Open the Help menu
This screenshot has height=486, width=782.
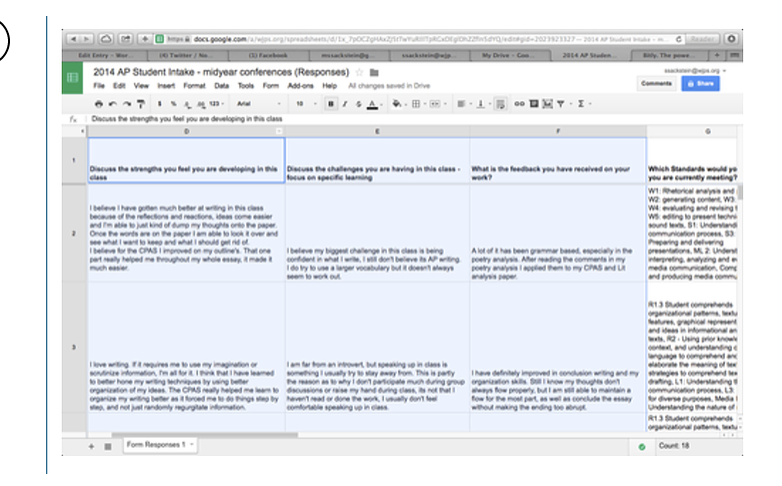tap(329, 86)
